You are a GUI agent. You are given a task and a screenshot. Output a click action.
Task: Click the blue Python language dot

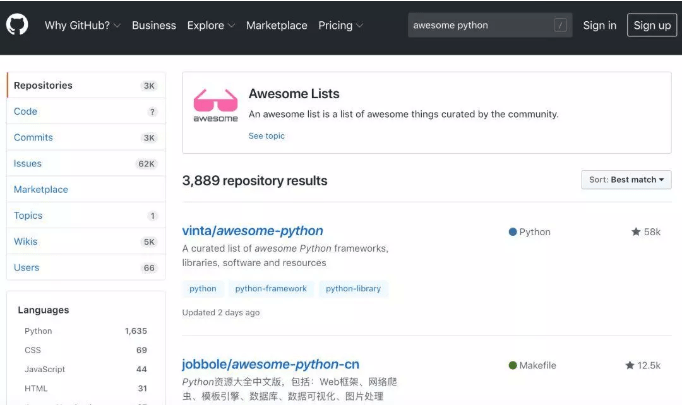[x=513, y=232]
